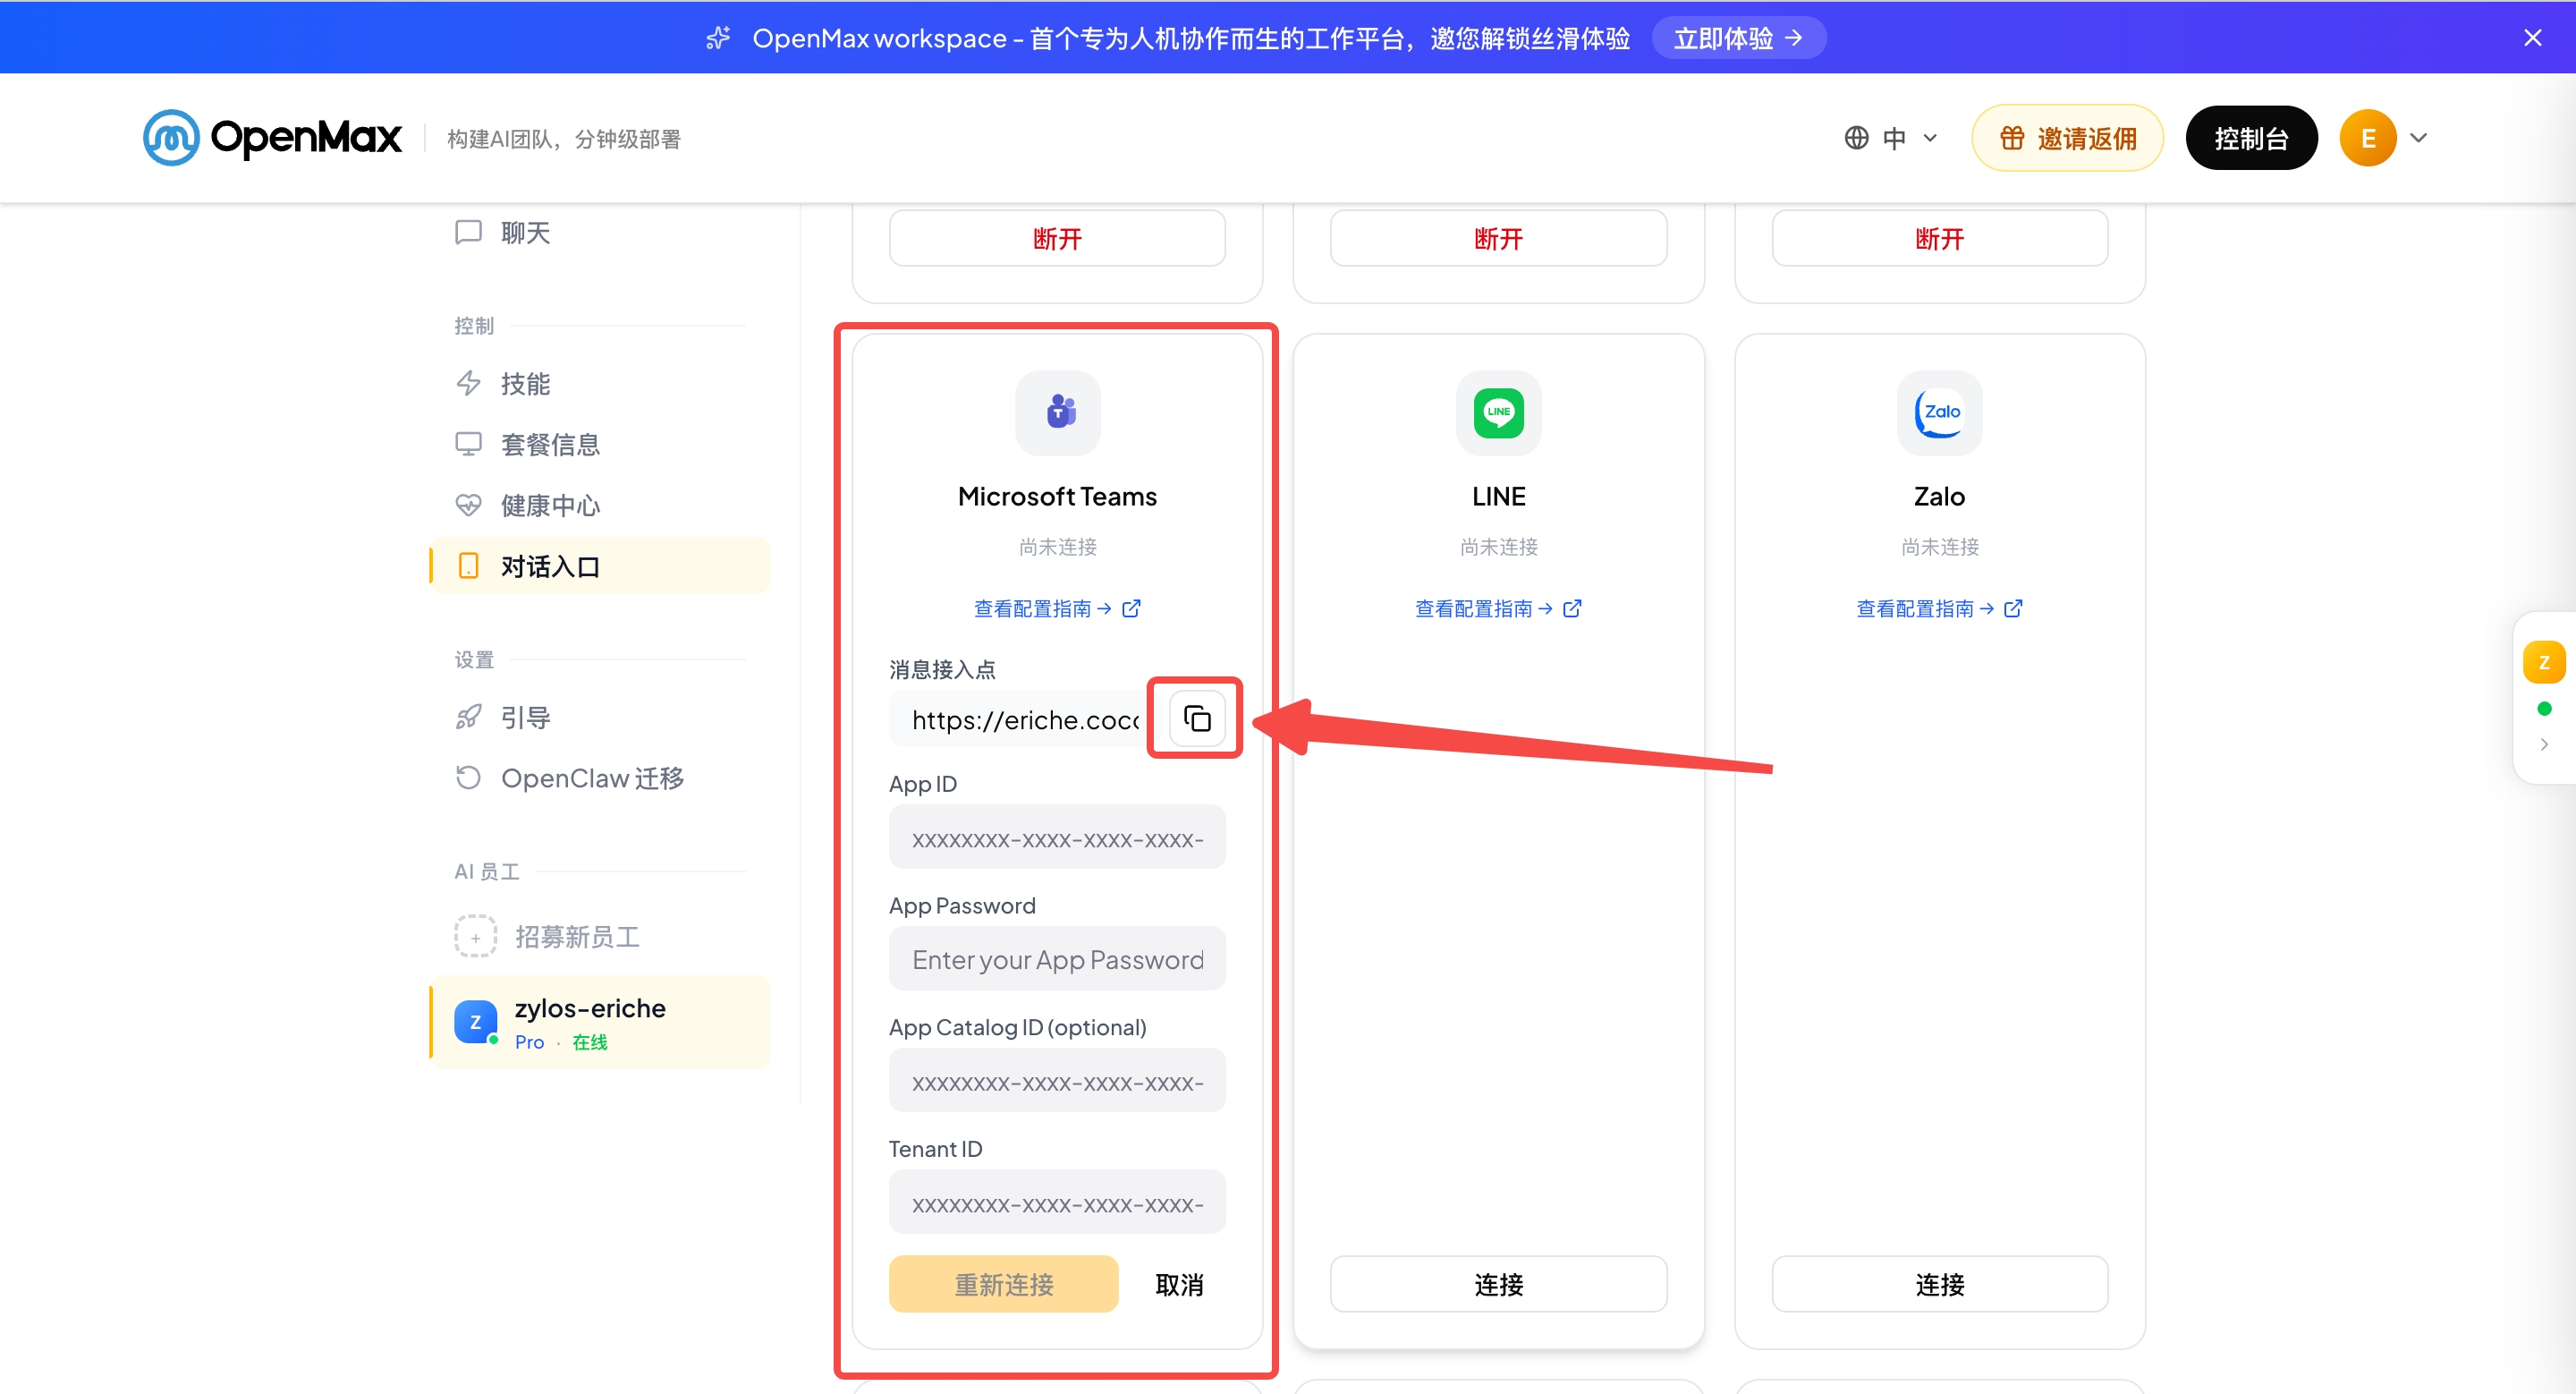Click the lightning icon beside 技能
2576x1394 pixels.
468,383
